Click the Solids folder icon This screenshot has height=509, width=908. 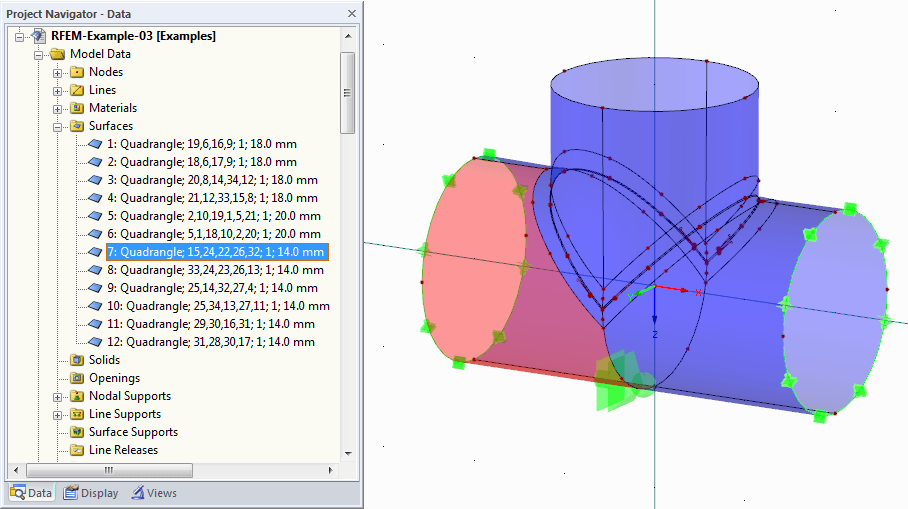pyautogui.click(x=76, y=360)
